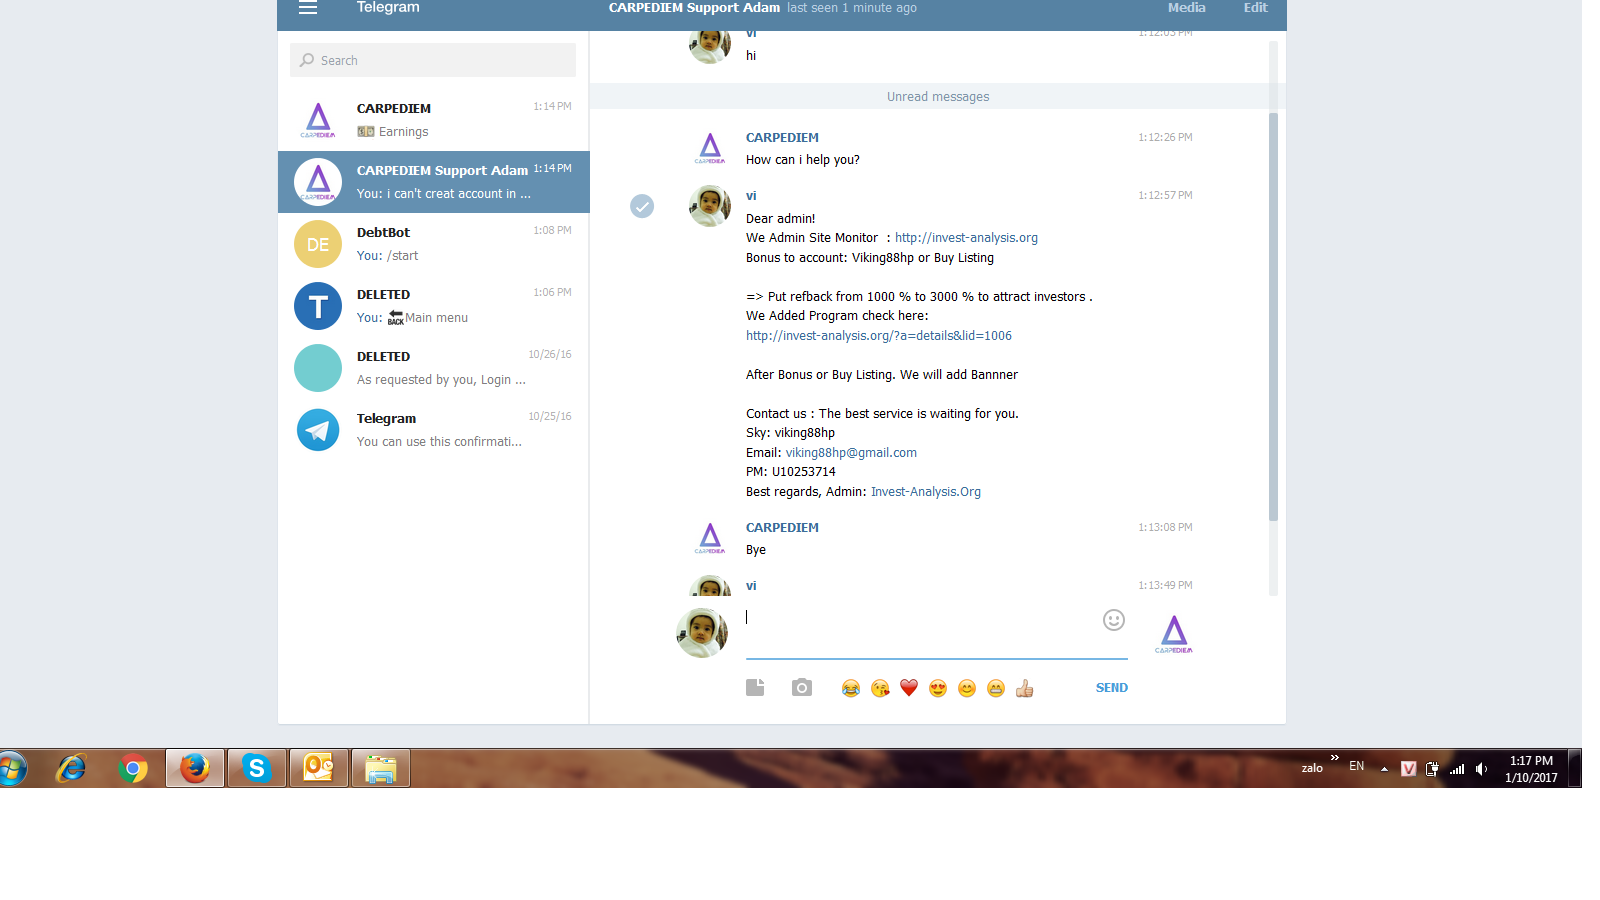The width and height of the screenshot is (1600, 900).
Task: Toggle selection checkmark on vi's message
Action: [642, 206]
